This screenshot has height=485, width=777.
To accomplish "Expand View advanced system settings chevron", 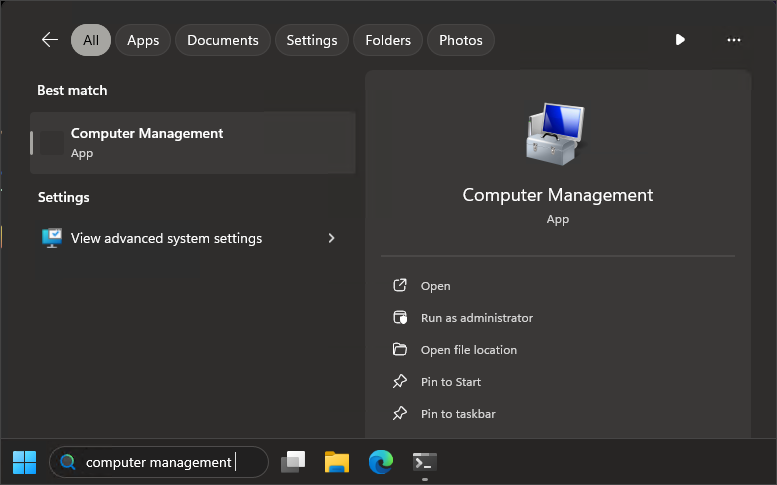I will pyautogui.click(x=331, y=238).
